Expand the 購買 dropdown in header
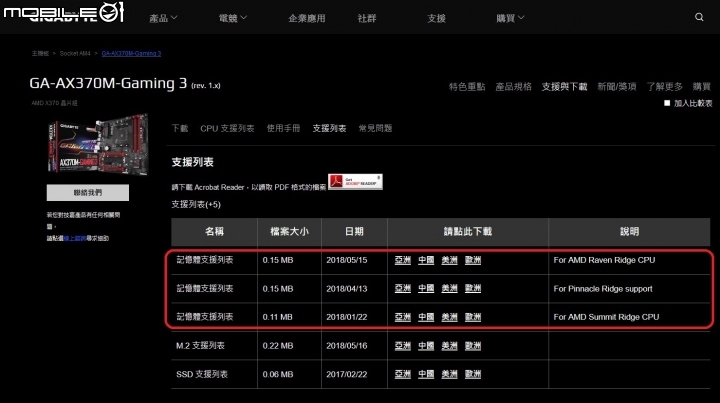 click(x=510, y=18)
